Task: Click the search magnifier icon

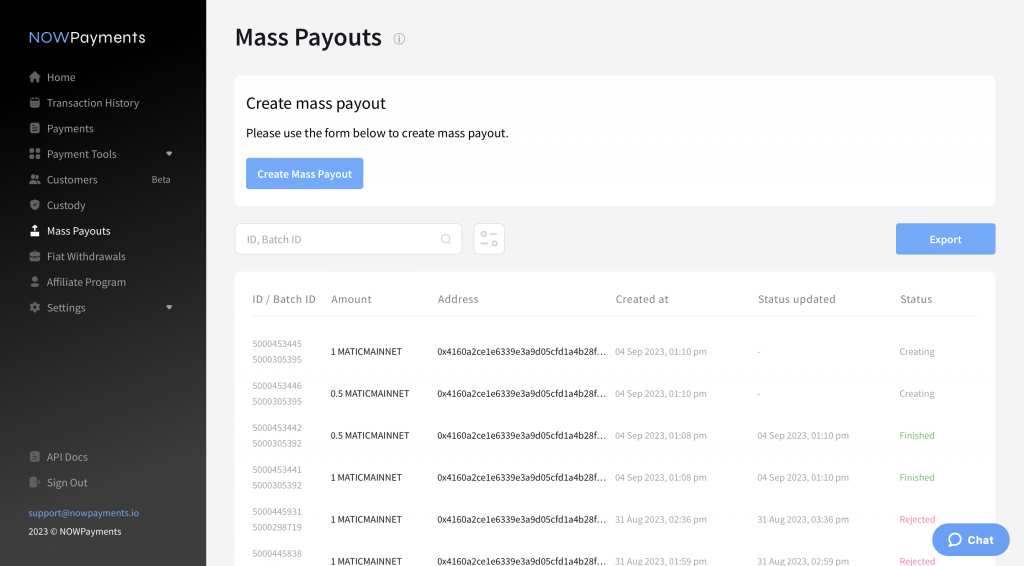Action: tap(446, 239)
